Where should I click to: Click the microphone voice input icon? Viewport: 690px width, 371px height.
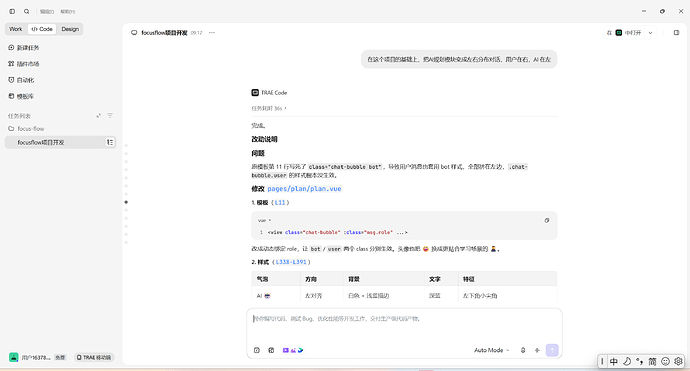tap(523, 350)
